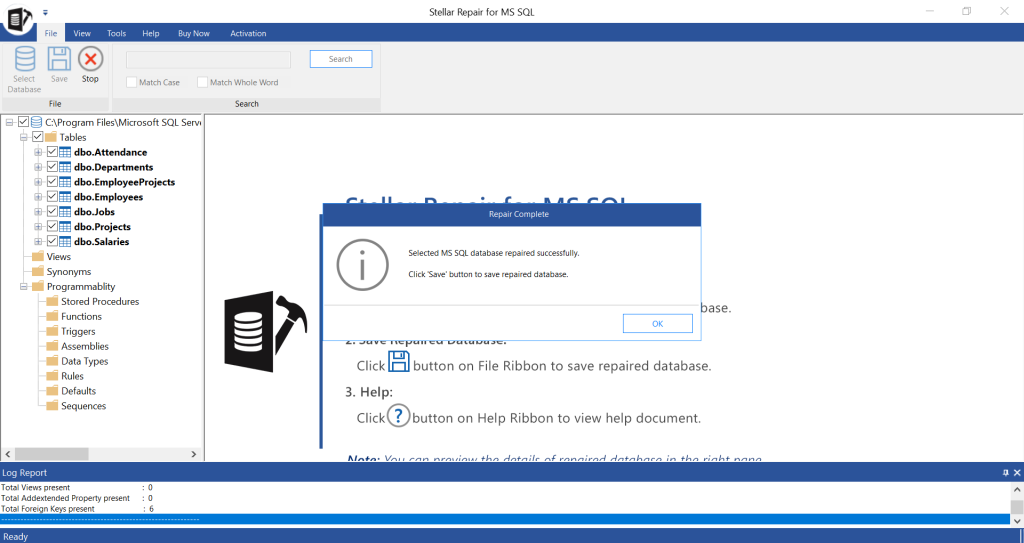The height and width of the screenshot is (543, 1024).
Task: Select the dbo.Employees table icon
Action: pyautogui.click(x=65, y=198)
